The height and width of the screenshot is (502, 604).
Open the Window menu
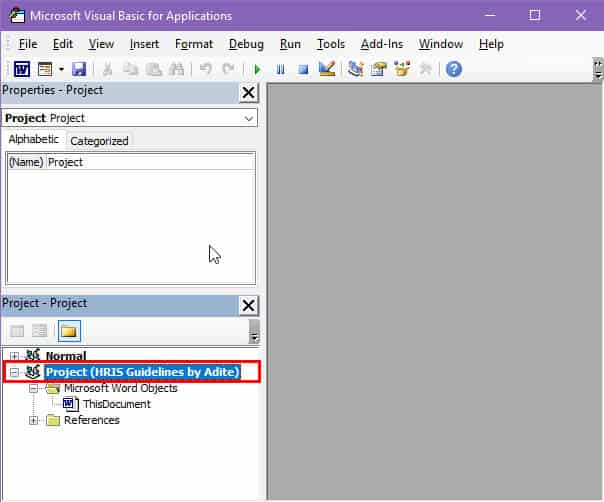[x=441, y=44]
